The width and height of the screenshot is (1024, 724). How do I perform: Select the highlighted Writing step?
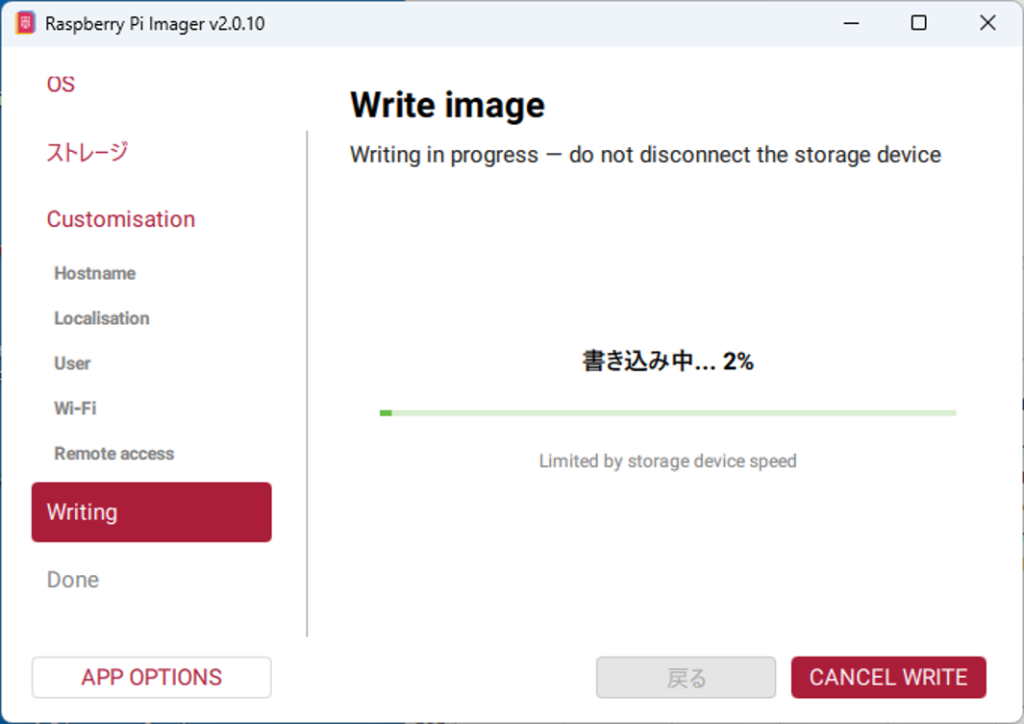[x=152, y=512]
